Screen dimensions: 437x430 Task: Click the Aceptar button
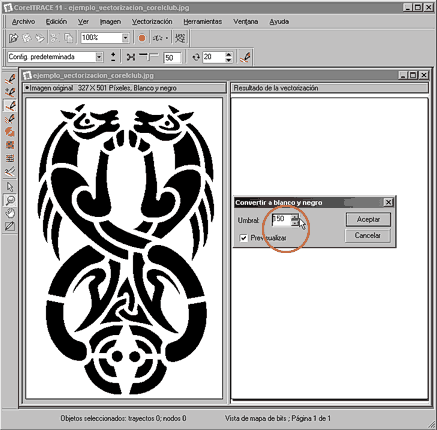coord(368,219)
